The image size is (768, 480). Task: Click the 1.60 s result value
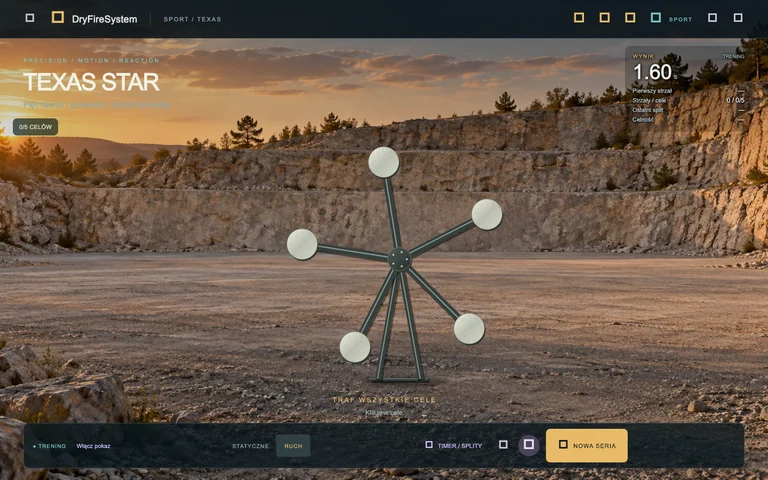pos(655,72)
